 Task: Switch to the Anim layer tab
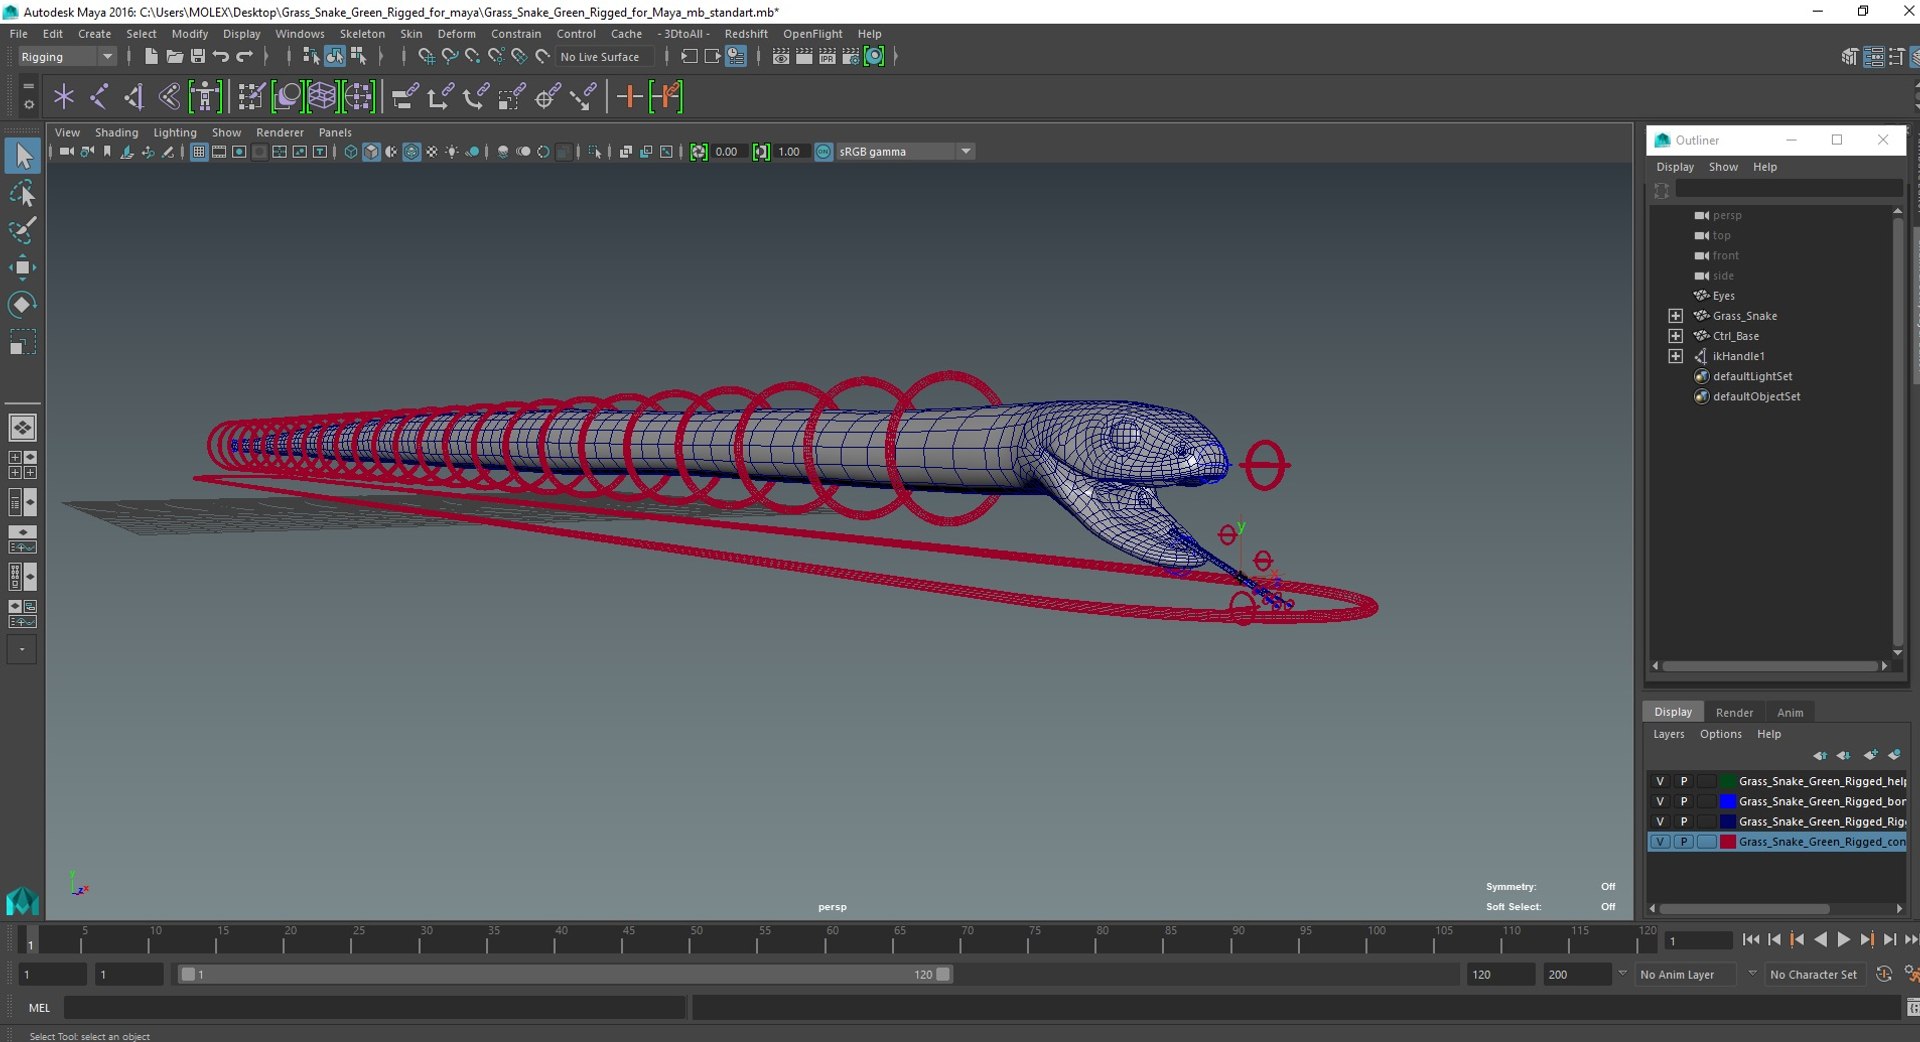pyautogui.click(x=1790, y=713)
